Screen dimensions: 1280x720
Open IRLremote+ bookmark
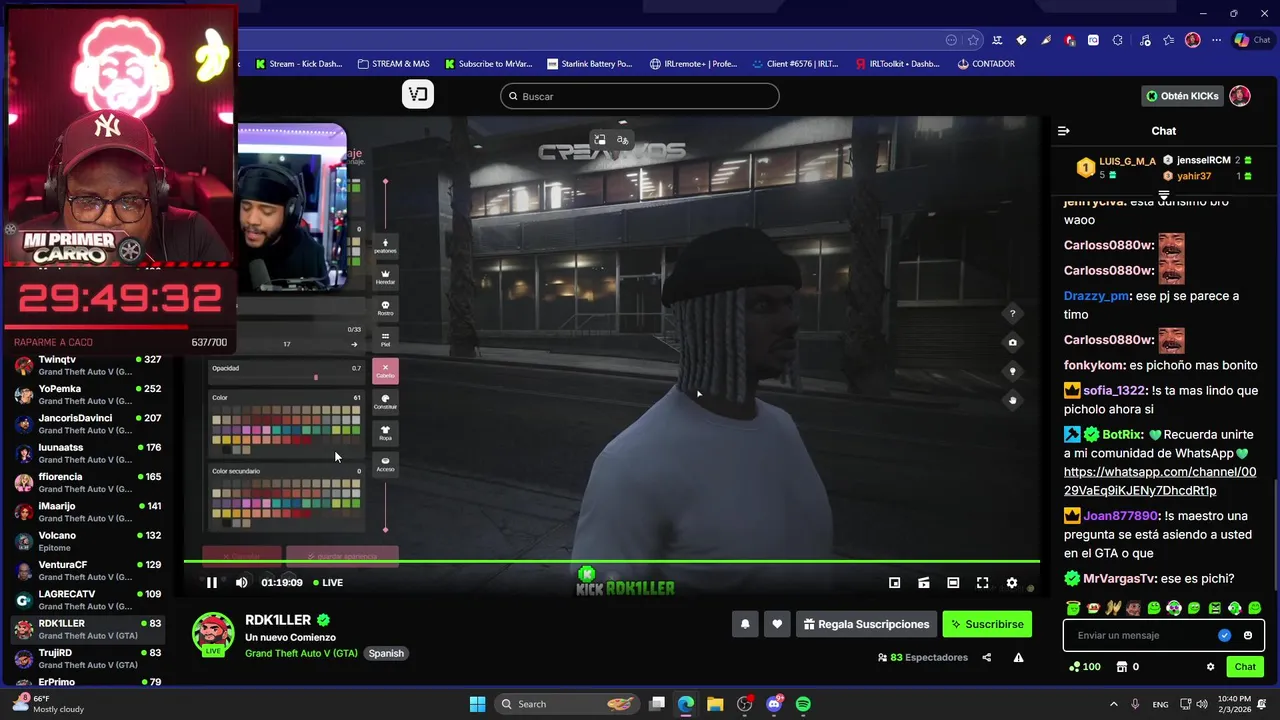[x=693, y=64]
